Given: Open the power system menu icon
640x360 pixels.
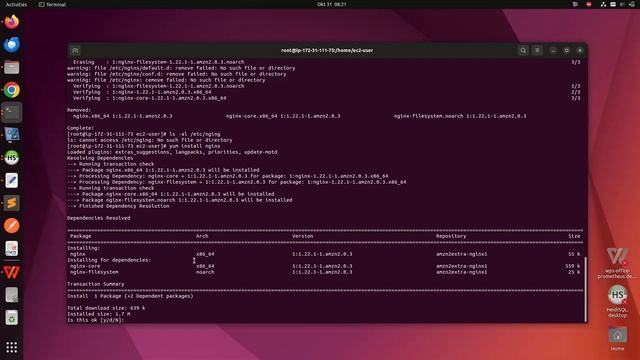Looking at the screenshot, I should [632, 4].
